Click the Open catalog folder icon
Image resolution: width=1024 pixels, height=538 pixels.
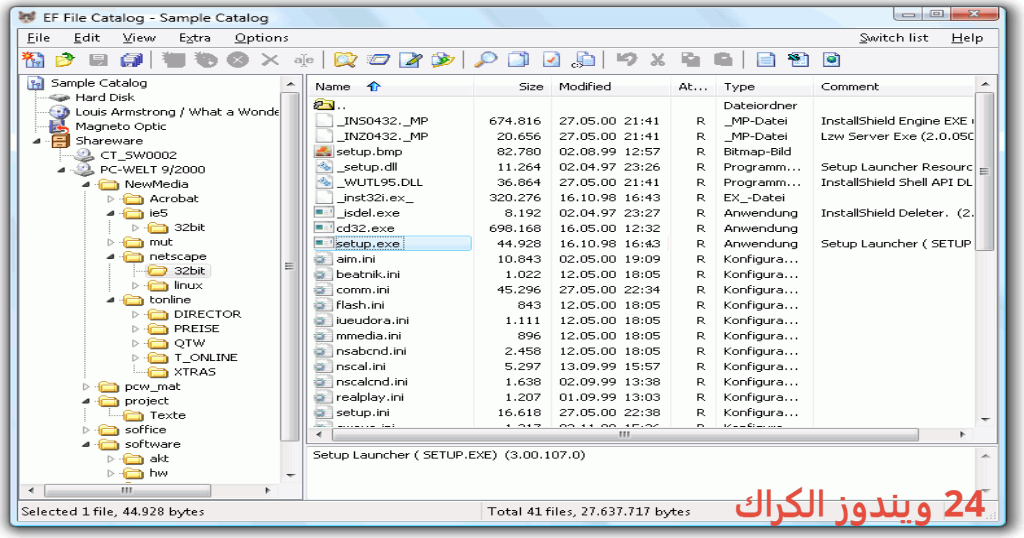pyautogui.click(x=65, y=60)
